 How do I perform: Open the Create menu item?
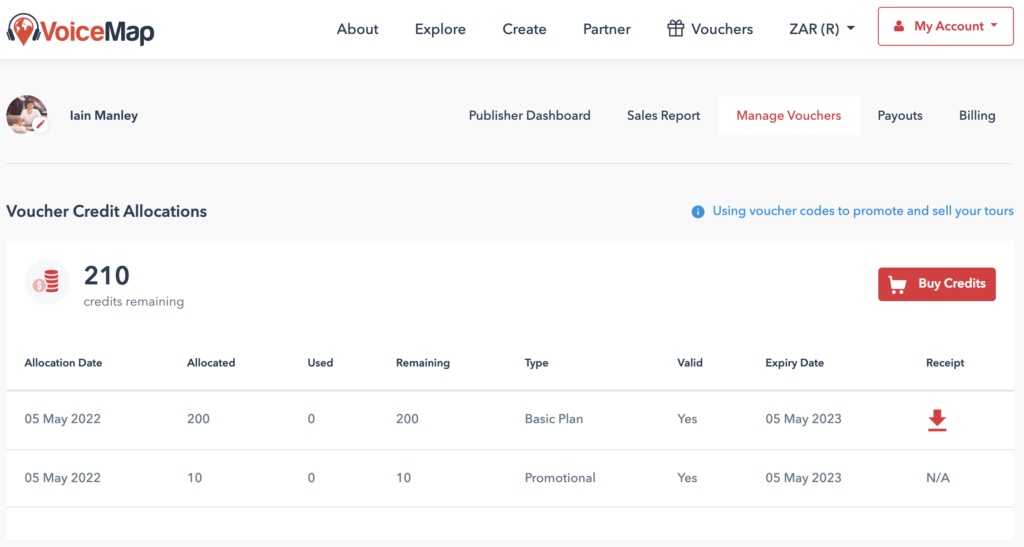[524, 29]
